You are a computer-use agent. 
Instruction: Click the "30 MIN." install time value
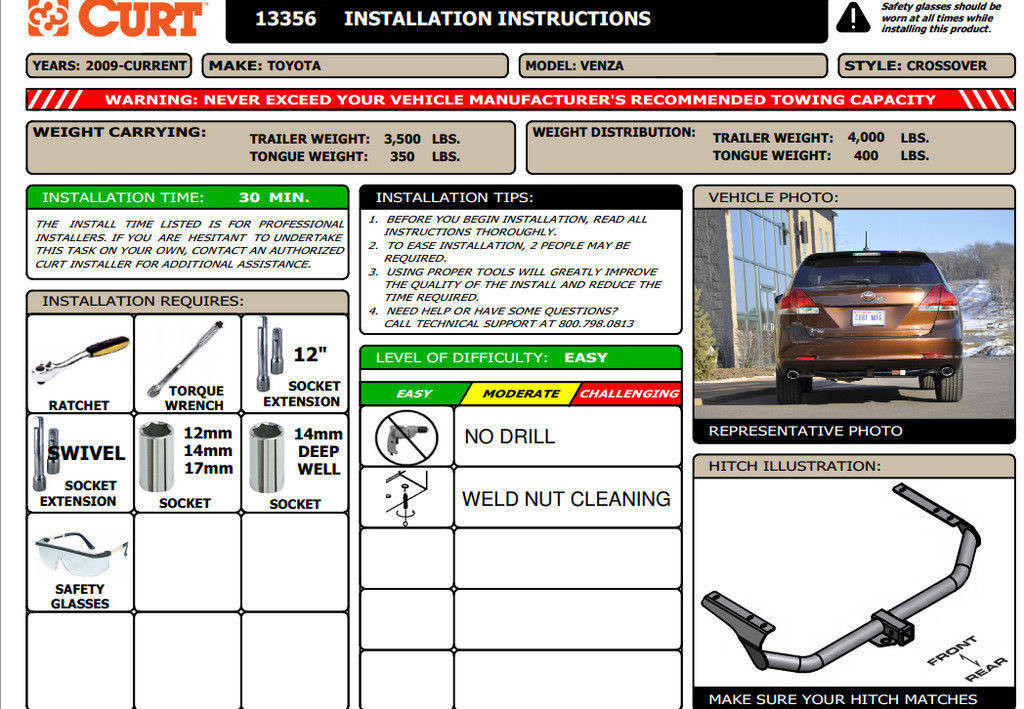point(274,197)
